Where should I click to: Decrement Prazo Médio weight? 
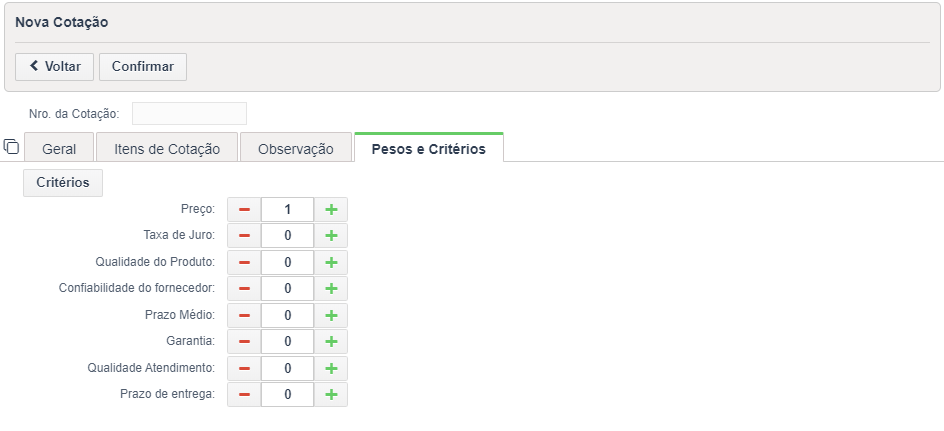tap(244, 315)
